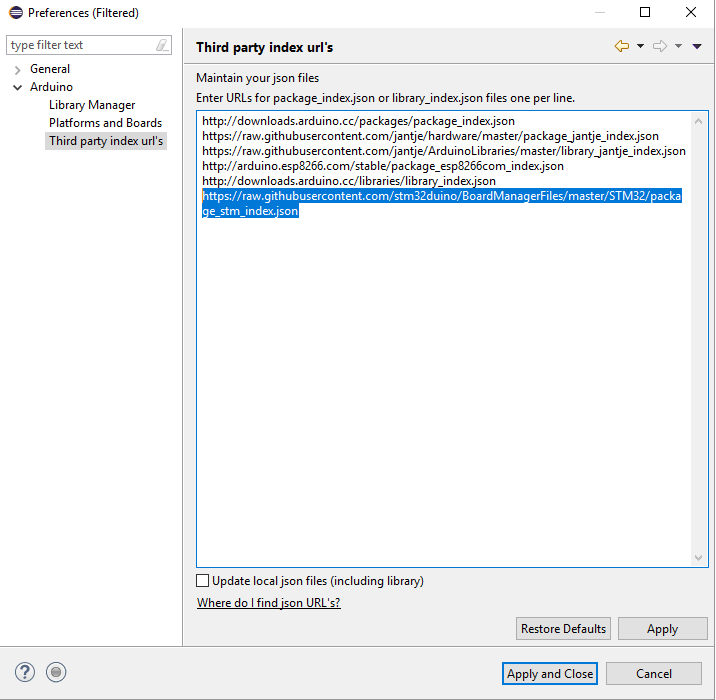The height and width of the screenshot is (700, 716).
Task: Close the Preferences dialog window
Action: [x=691, y=13]
